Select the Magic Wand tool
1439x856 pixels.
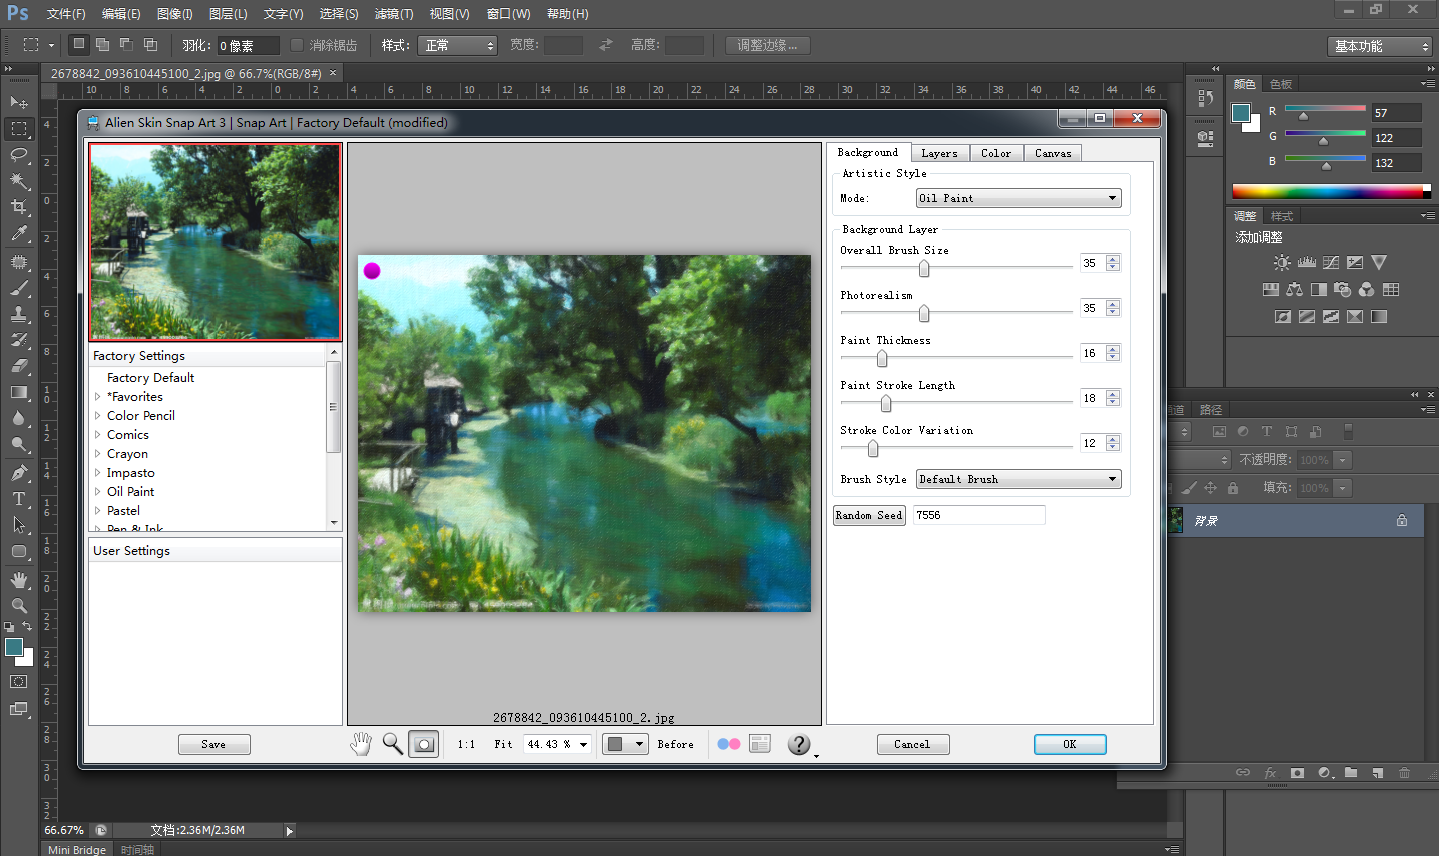19,181
